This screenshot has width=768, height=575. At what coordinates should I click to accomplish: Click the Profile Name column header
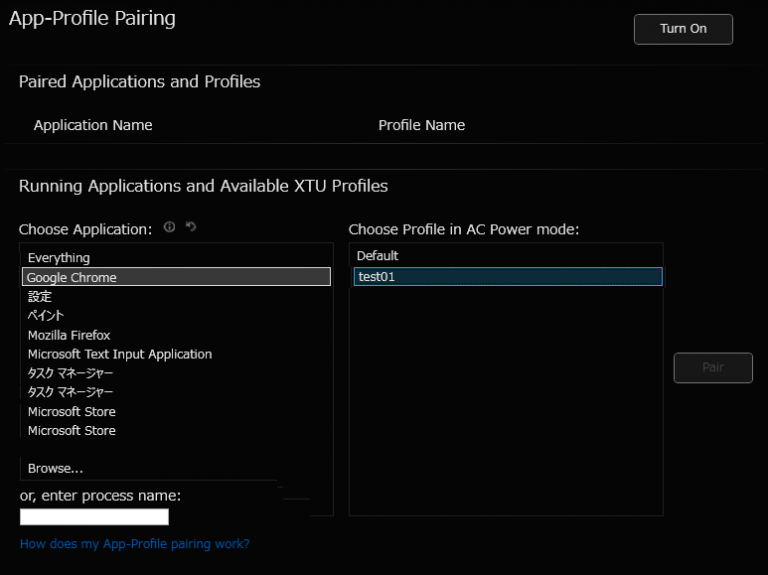(x=422, y=125)
